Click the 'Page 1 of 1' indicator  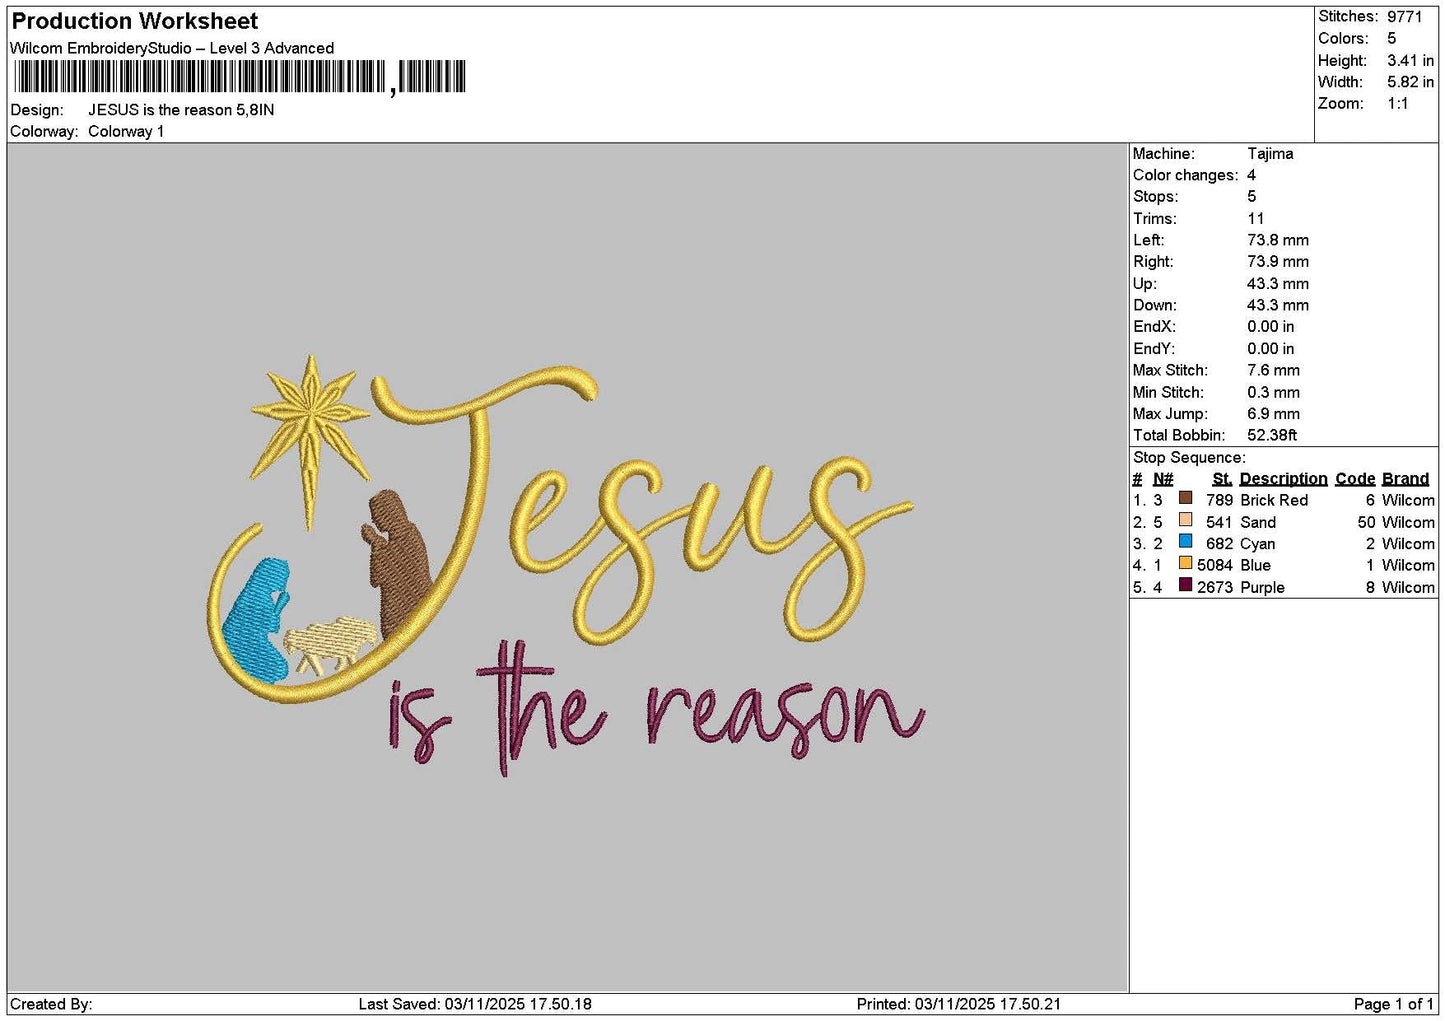tap(1393, 1004)
